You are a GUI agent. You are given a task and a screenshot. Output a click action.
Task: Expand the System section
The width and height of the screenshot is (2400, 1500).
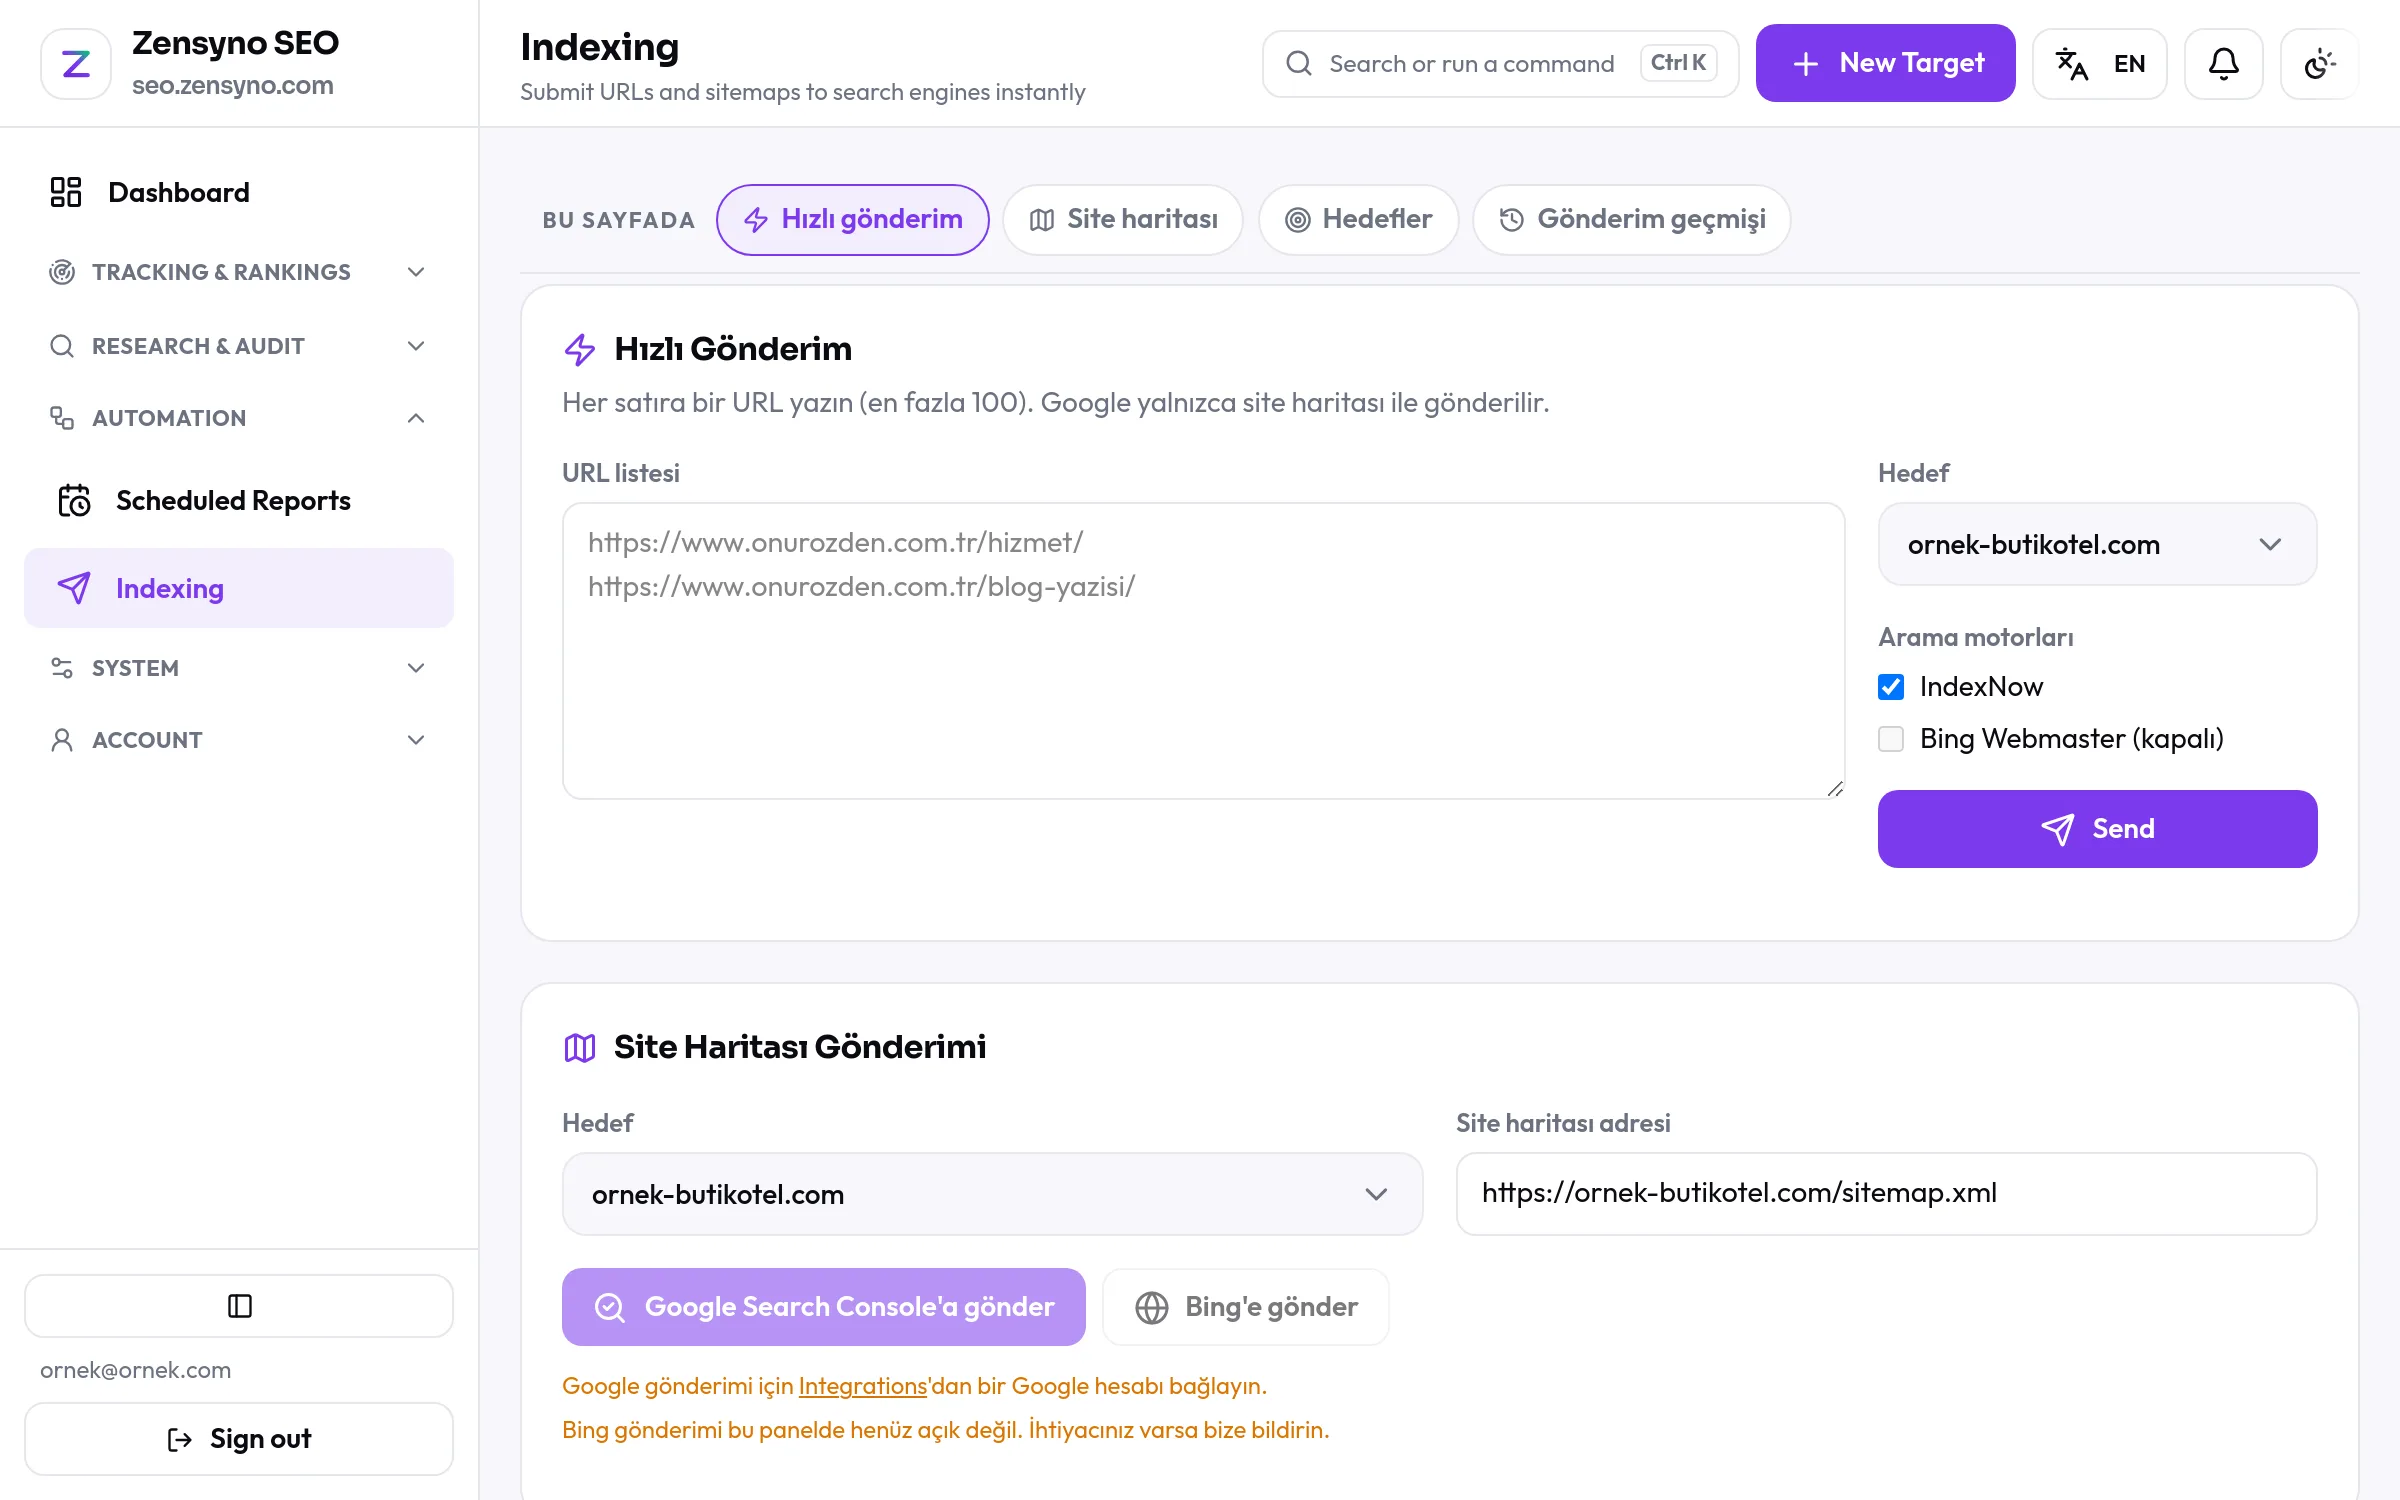[239, 668]
